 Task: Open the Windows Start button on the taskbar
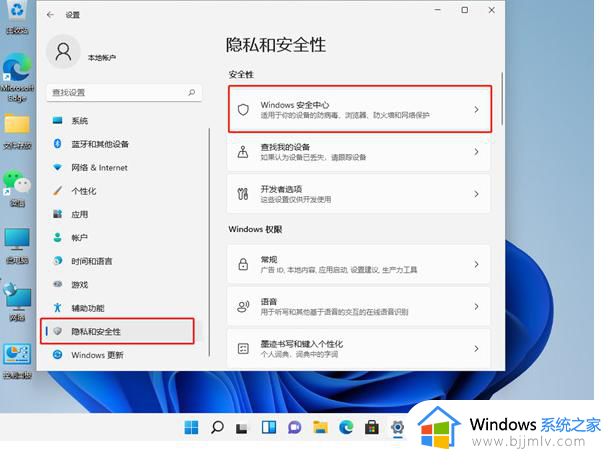(191, 427)
